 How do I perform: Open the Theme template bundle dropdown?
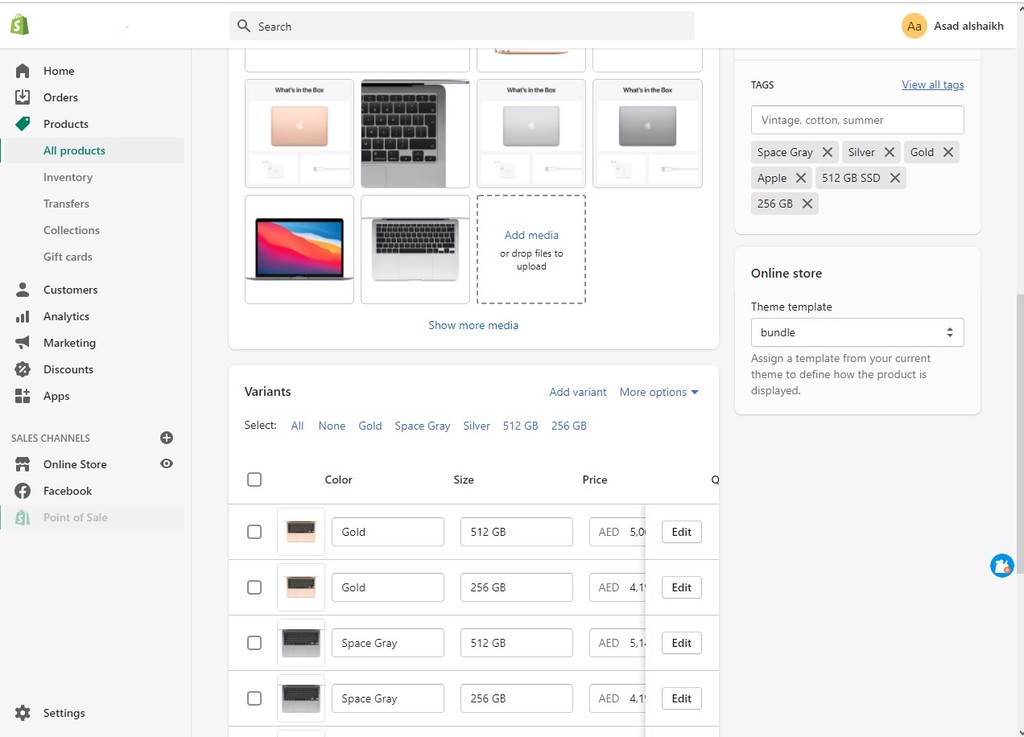pos(857,332)
